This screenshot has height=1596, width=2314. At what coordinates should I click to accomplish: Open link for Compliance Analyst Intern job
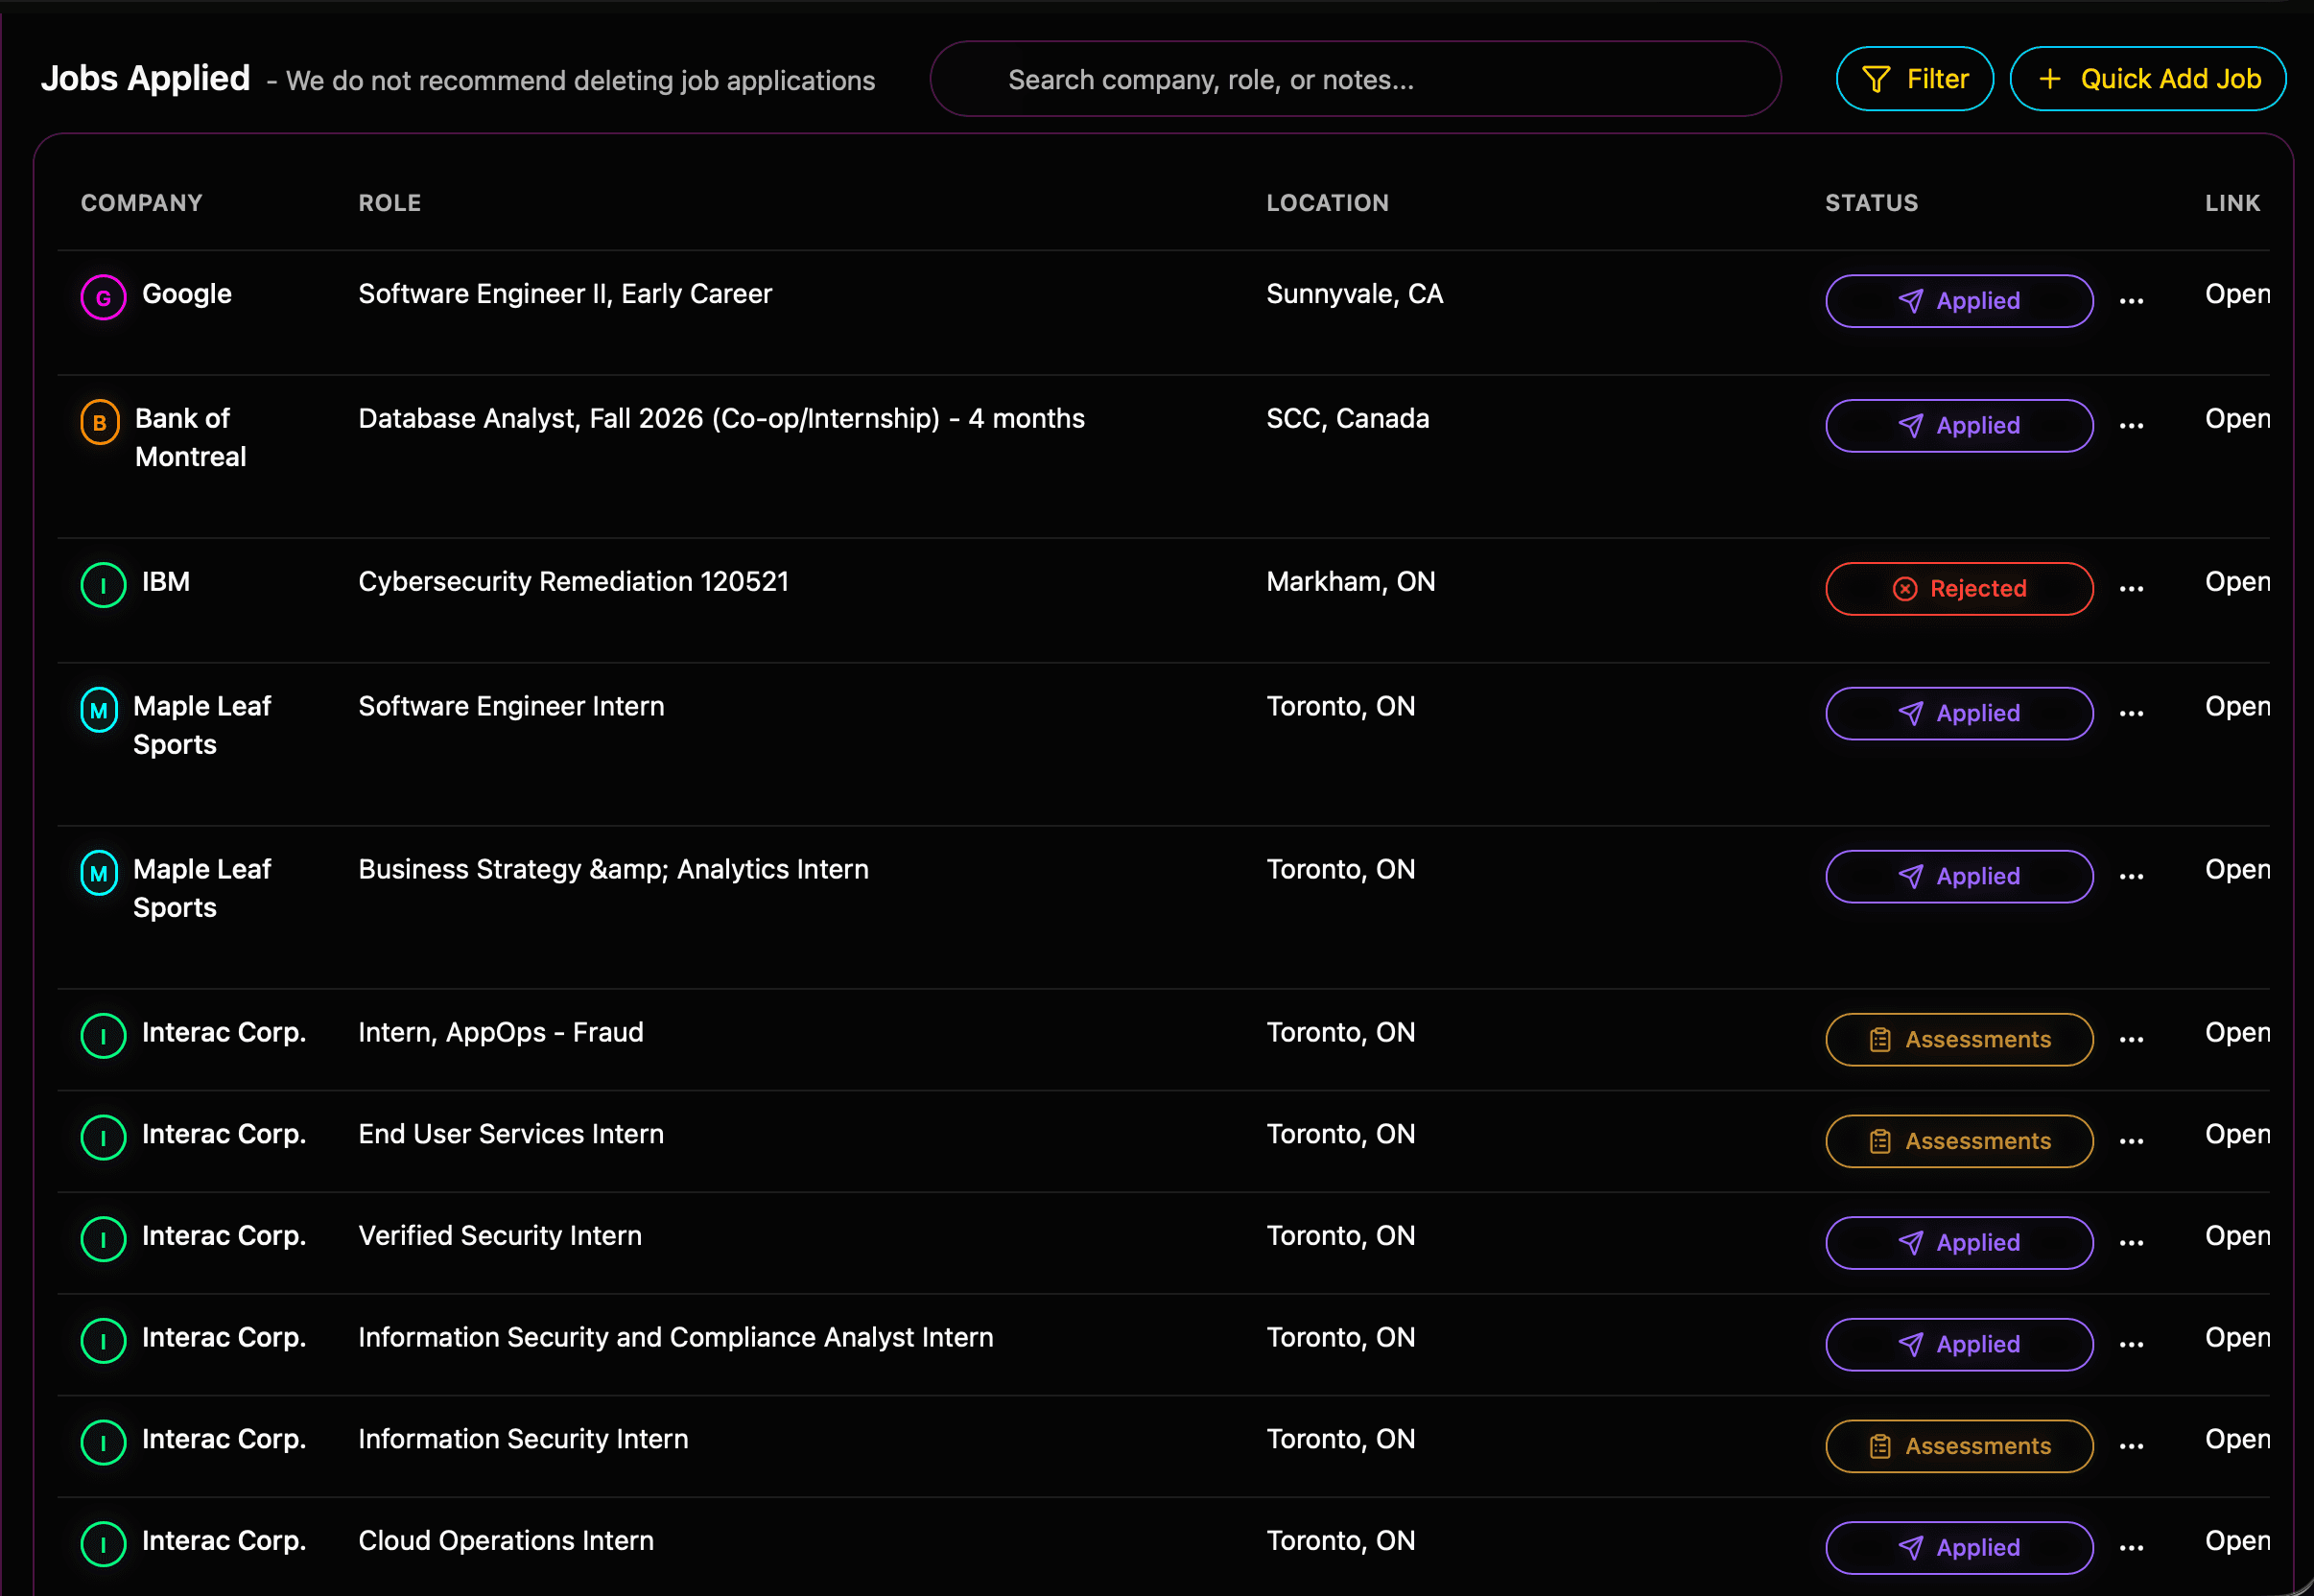click(2237, 1338)
